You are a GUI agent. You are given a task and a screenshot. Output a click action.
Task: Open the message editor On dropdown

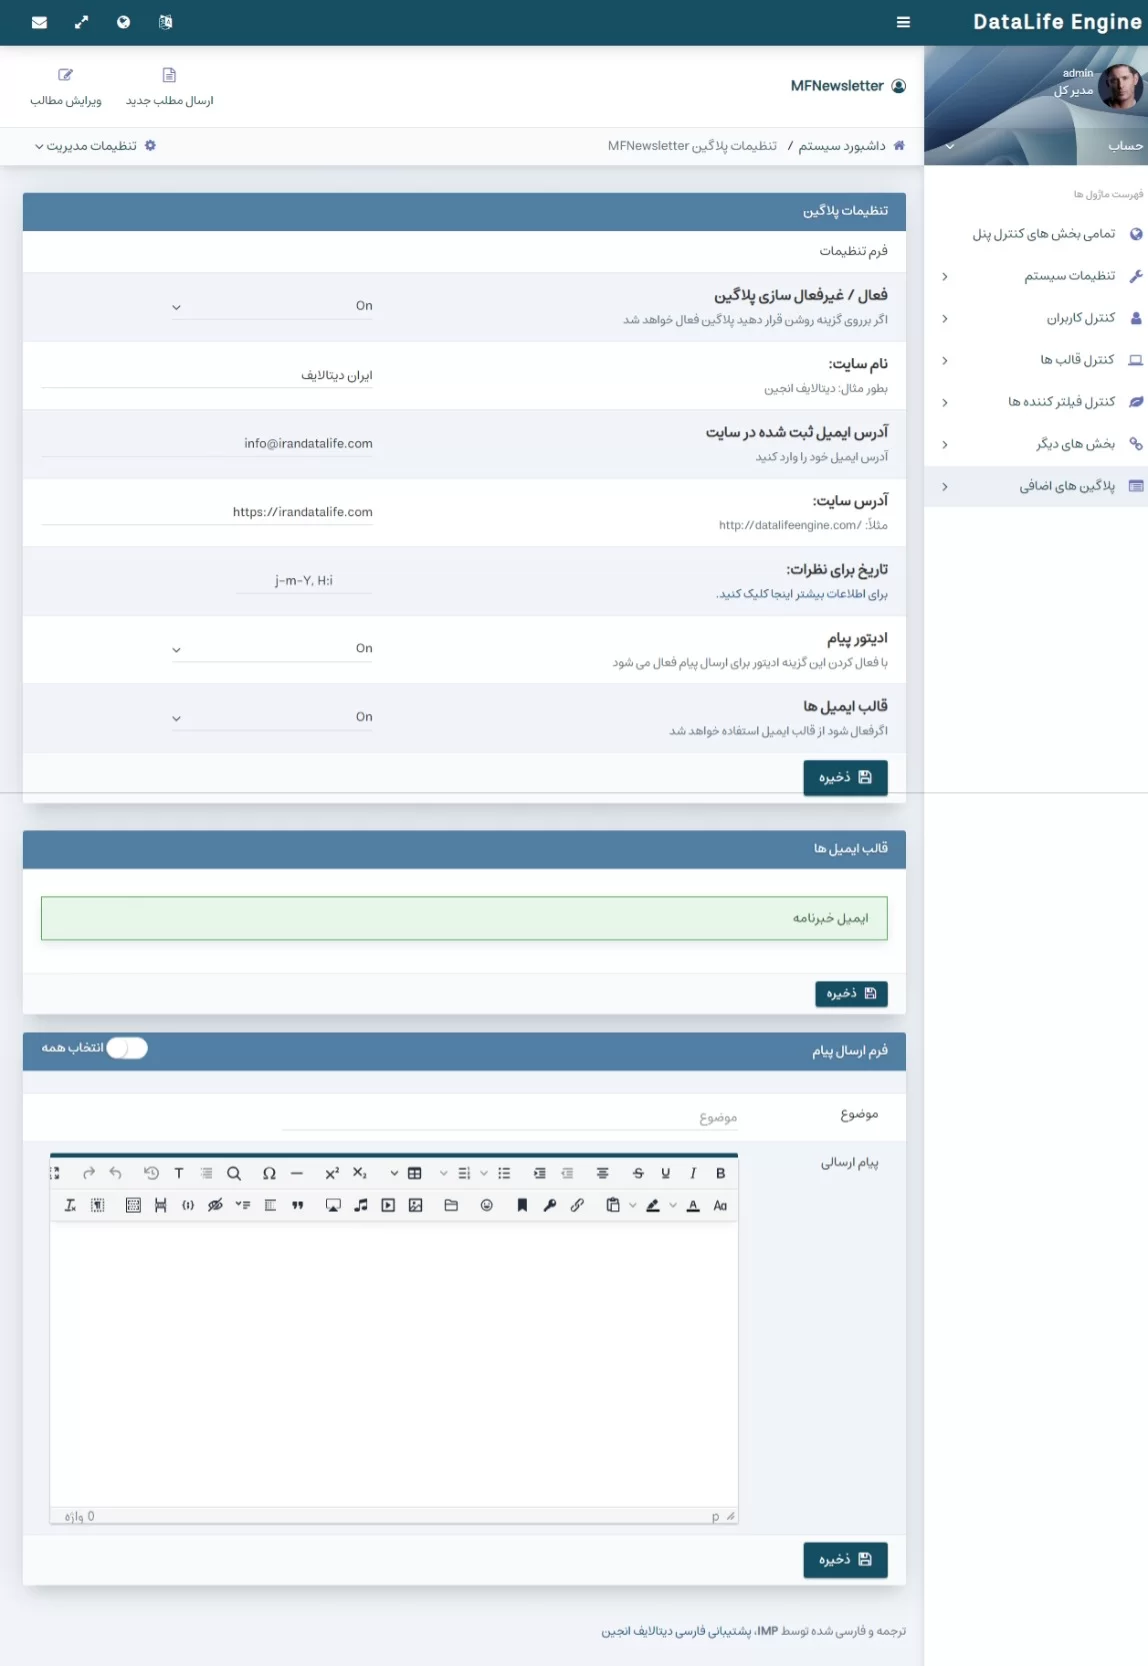[272, 649]
